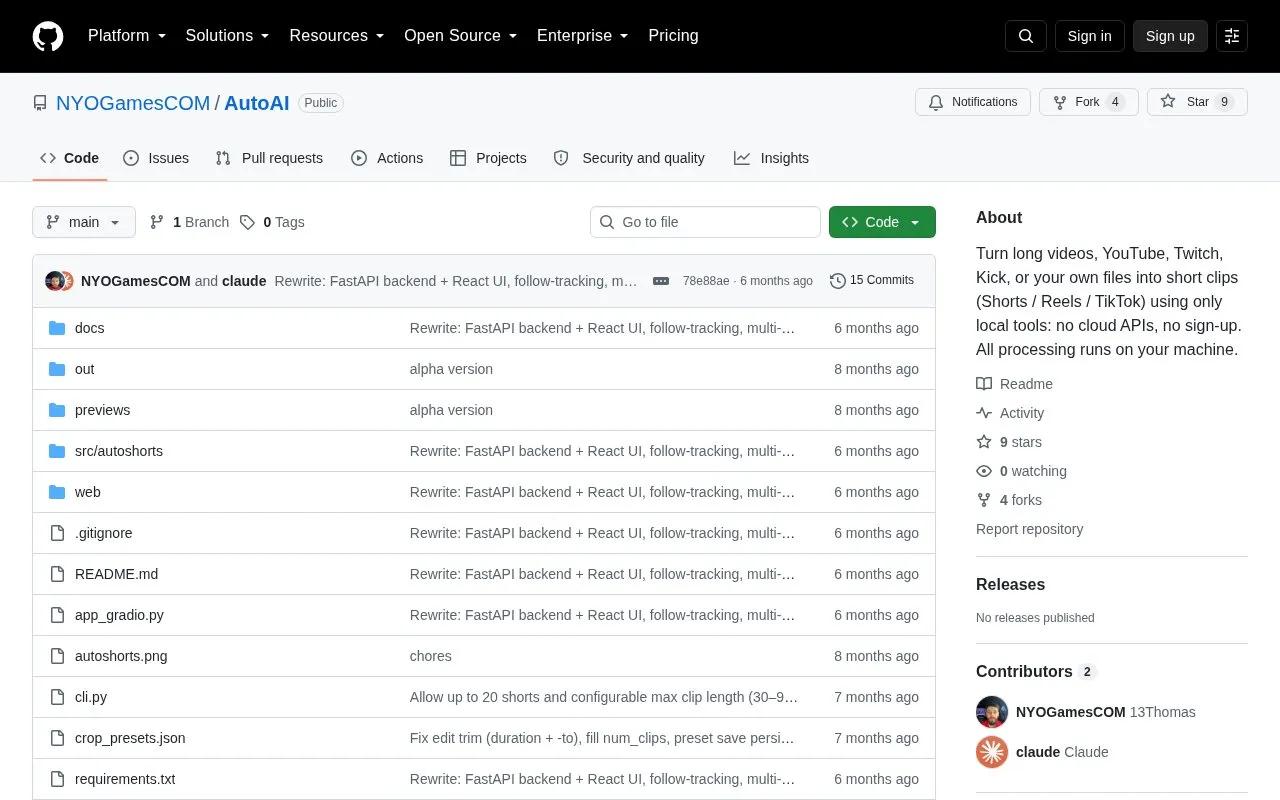
Task: Click the NYOGamesCOM contributor avatar
Action: (x=992, y=712)
